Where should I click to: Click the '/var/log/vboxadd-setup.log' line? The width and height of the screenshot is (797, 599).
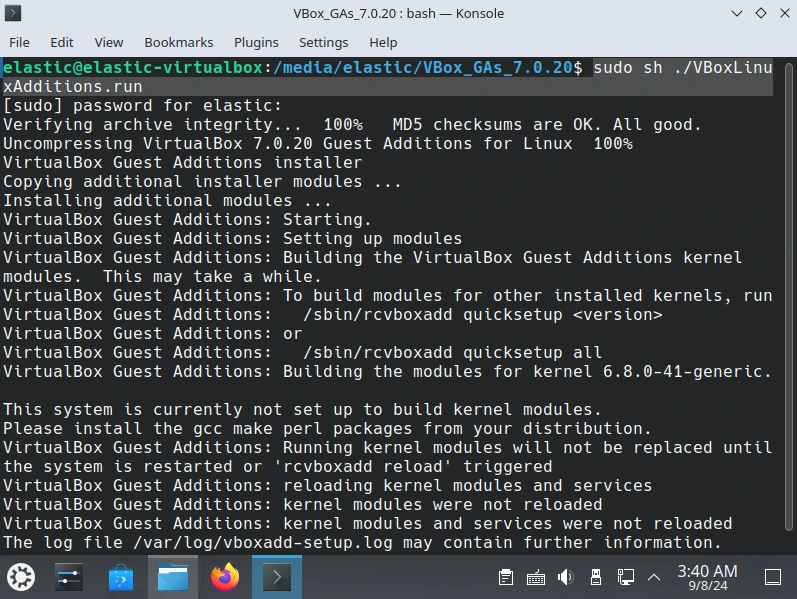(x=362, y=543)
